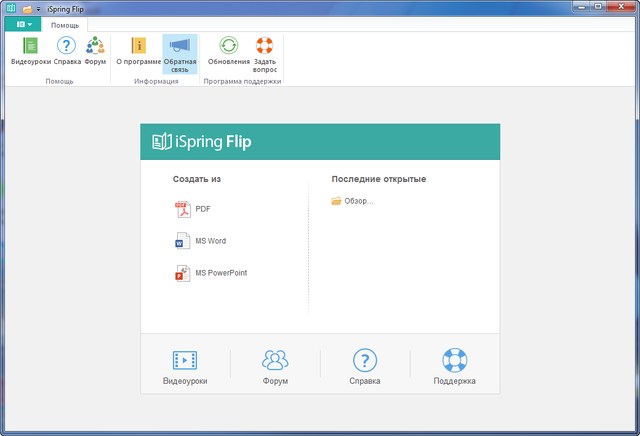The image size is (640, 436).
Task: Minimize the iSpring Flip window
Action: point(581,7)
